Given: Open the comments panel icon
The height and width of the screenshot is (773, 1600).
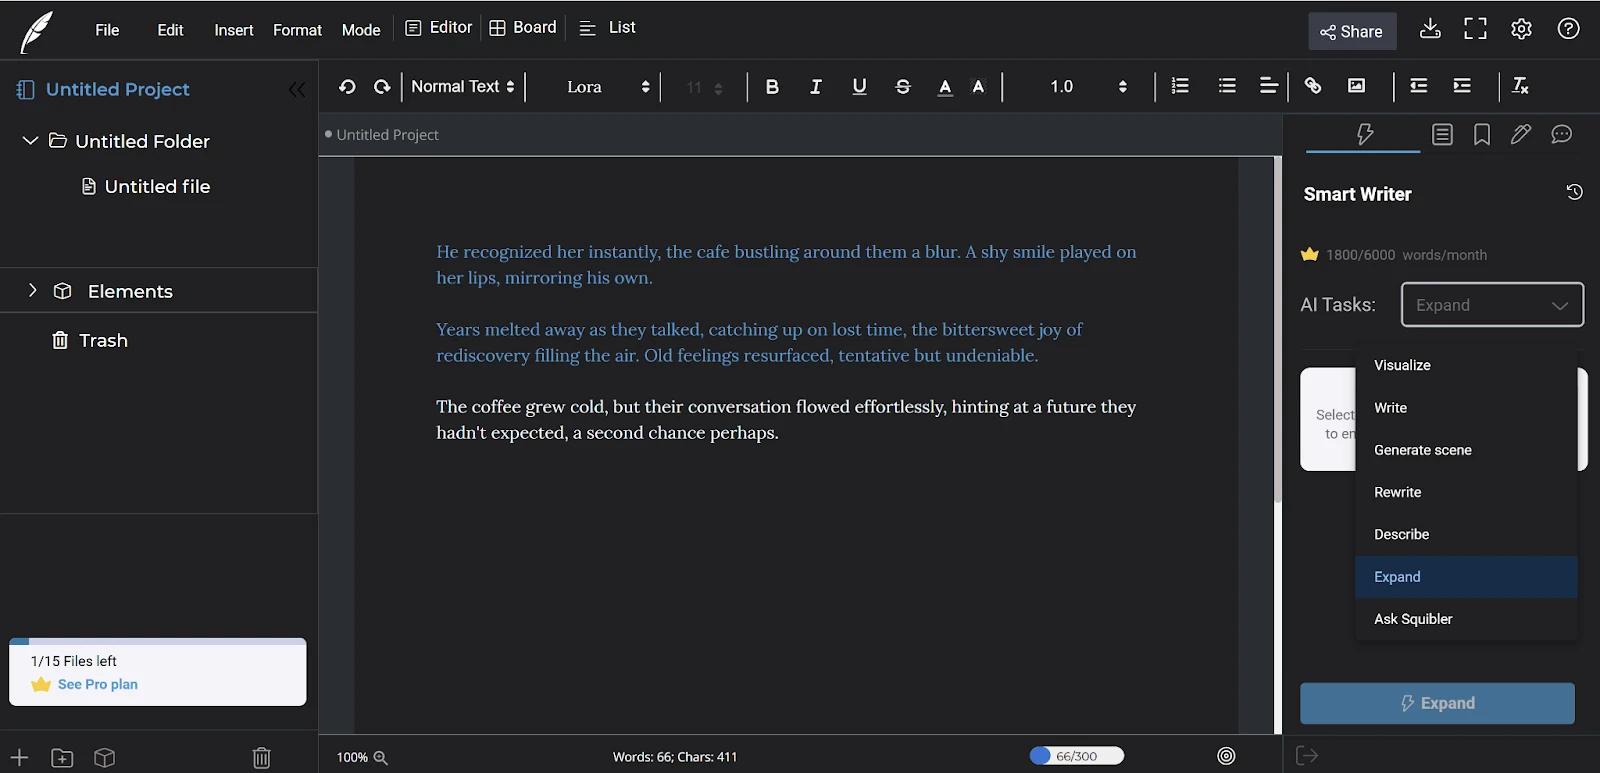Looking at the screenshot, I should point(1561,135).
